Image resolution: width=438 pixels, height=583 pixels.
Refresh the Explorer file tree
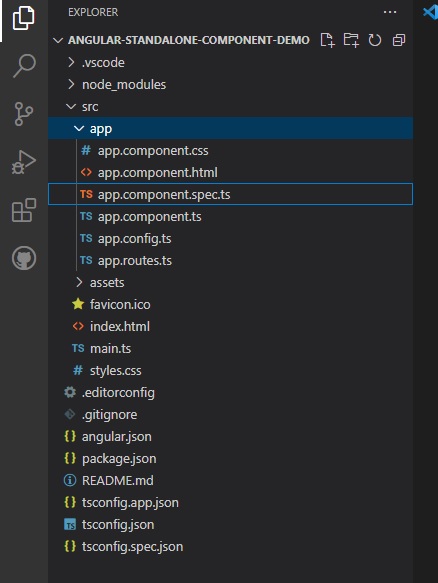[375, 40]
